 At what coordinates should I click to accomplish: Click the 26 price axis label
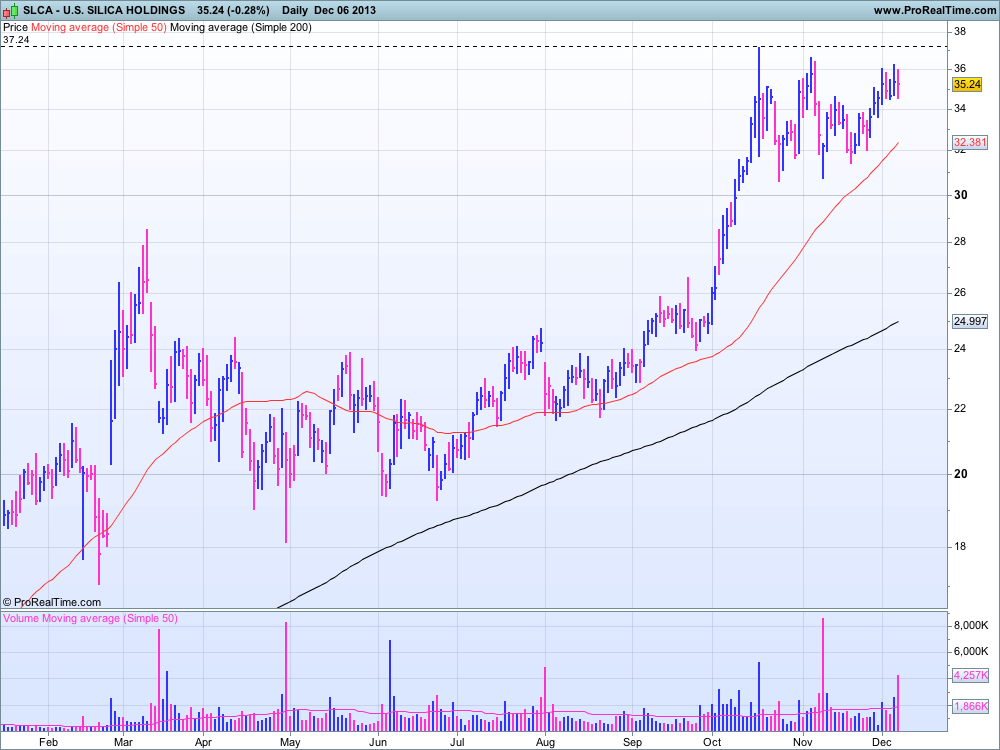[960, 293]
